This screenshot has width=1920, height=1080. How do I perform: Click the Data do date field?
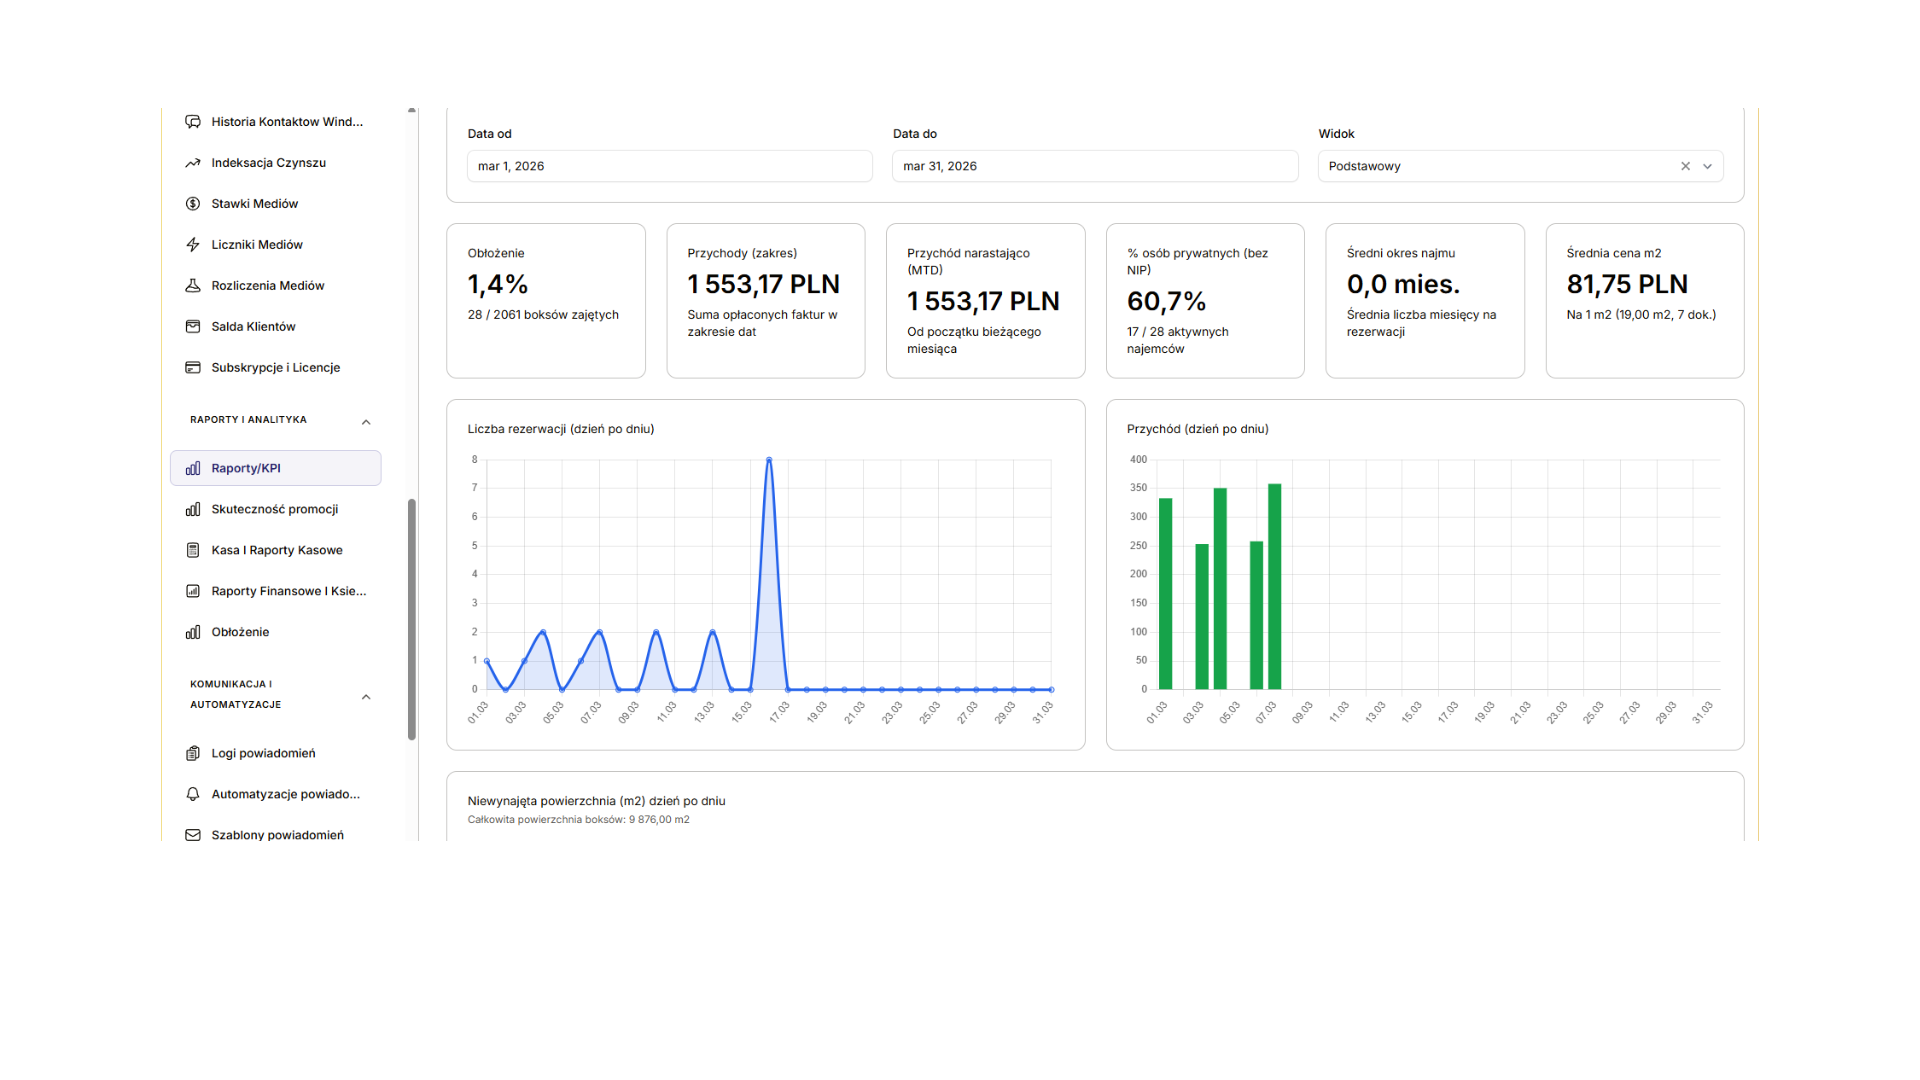tap(1094, 166)
